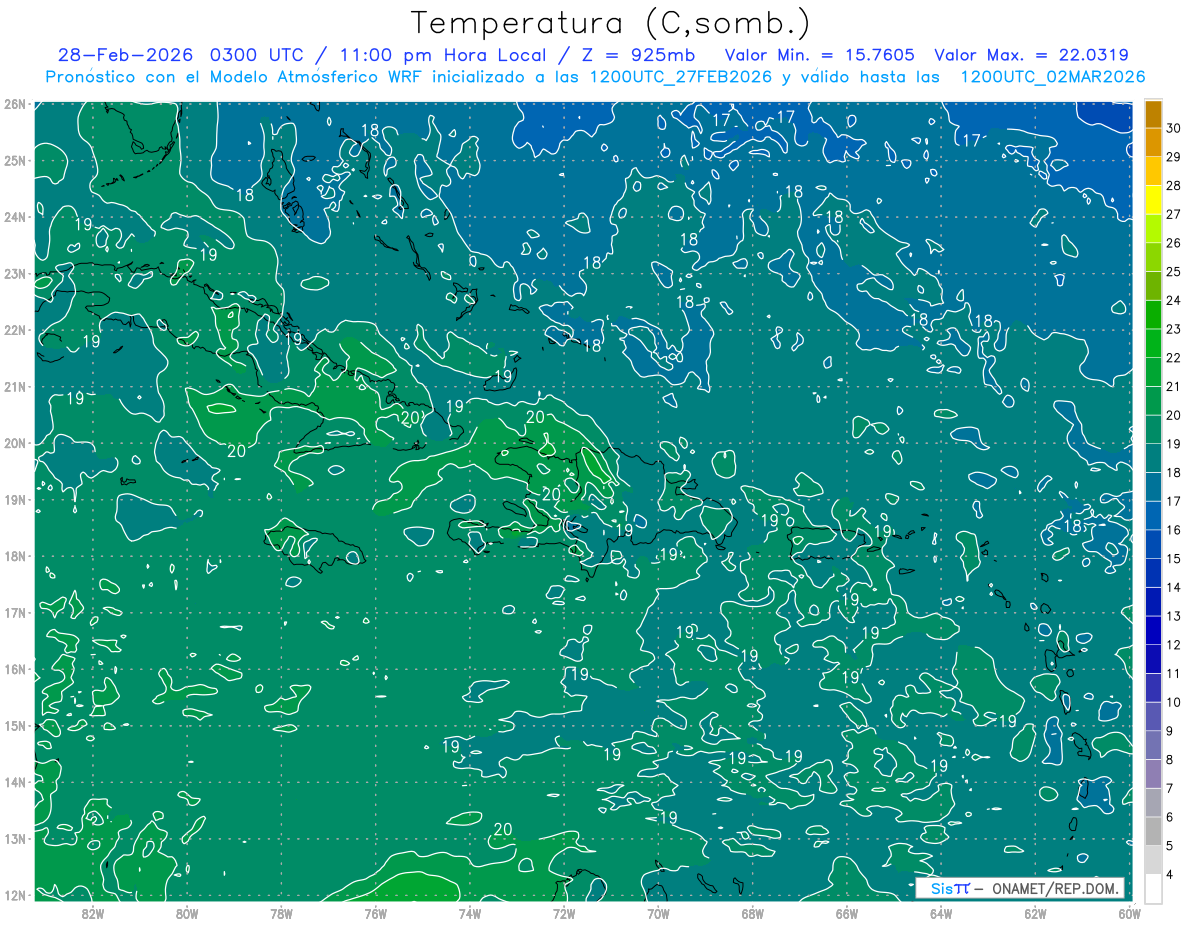Click the '25N' latitude axis label
This screenshot has height=927, width=1200.
(14, 160)
